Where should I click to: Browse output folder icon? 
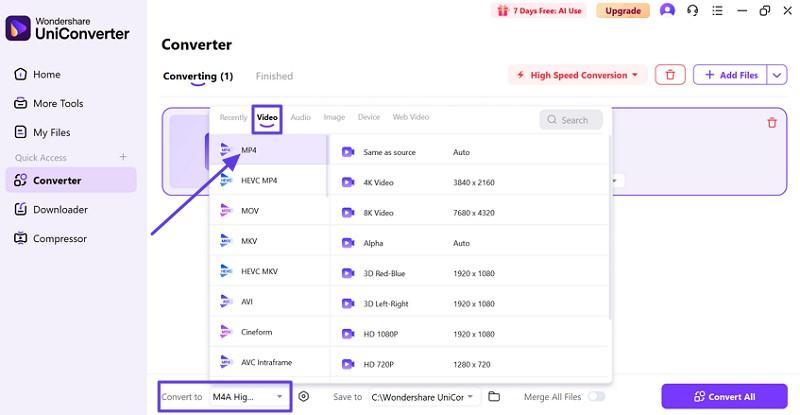(x=494, y=397)
